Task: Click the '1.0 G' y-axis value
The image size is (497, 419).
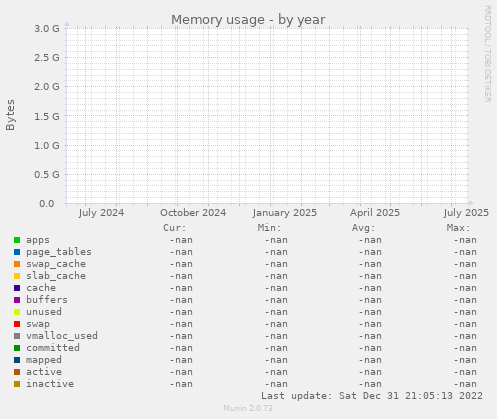Action: [x=47, y=145]
